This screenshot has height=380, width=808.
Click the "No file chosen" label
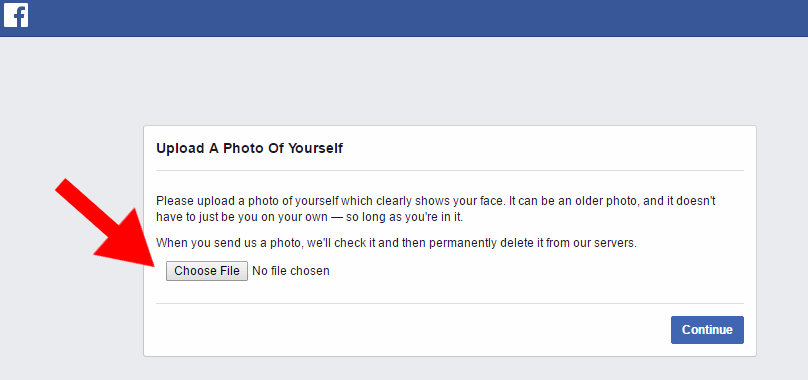coord(291,271)
